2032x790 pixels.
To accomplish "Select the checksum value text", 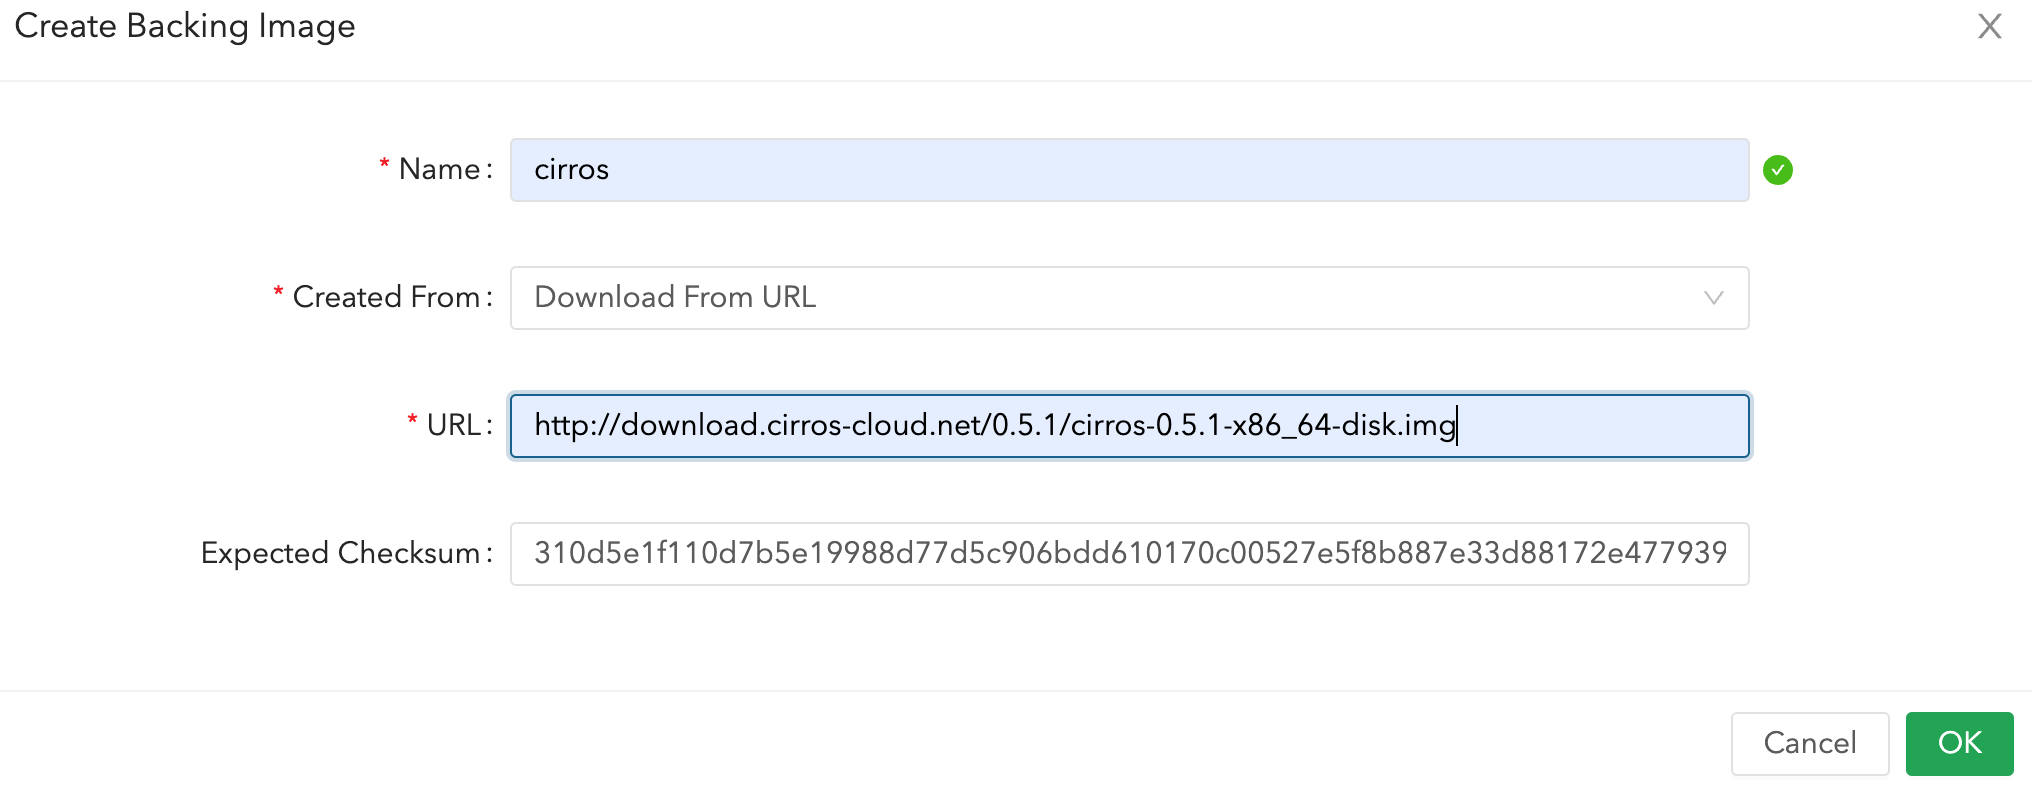I will pyautogui.click(x=1130, y=553).
